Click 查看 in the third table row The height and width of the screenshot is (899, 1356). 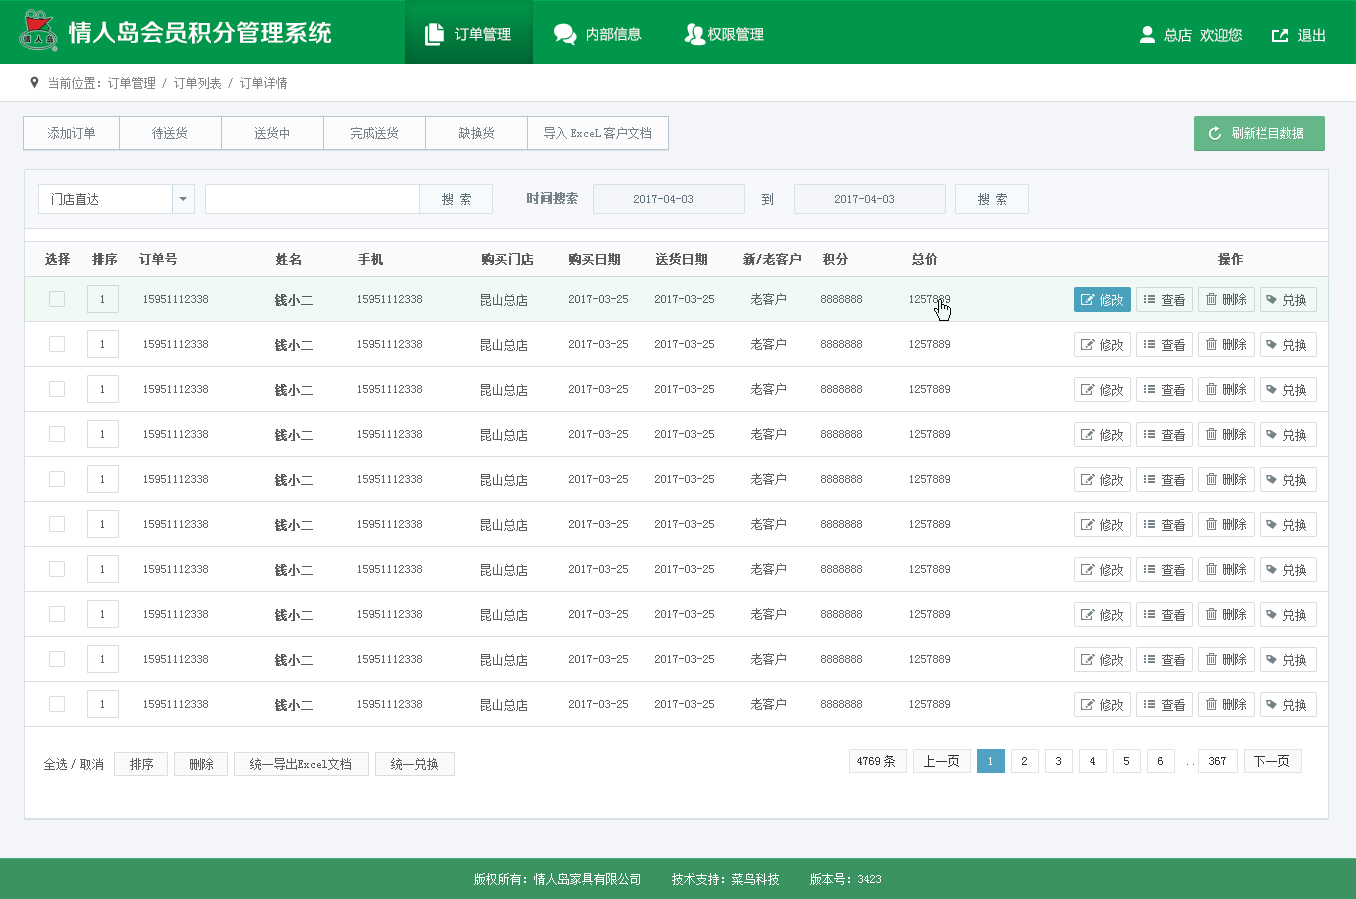tap(1164, 390)
